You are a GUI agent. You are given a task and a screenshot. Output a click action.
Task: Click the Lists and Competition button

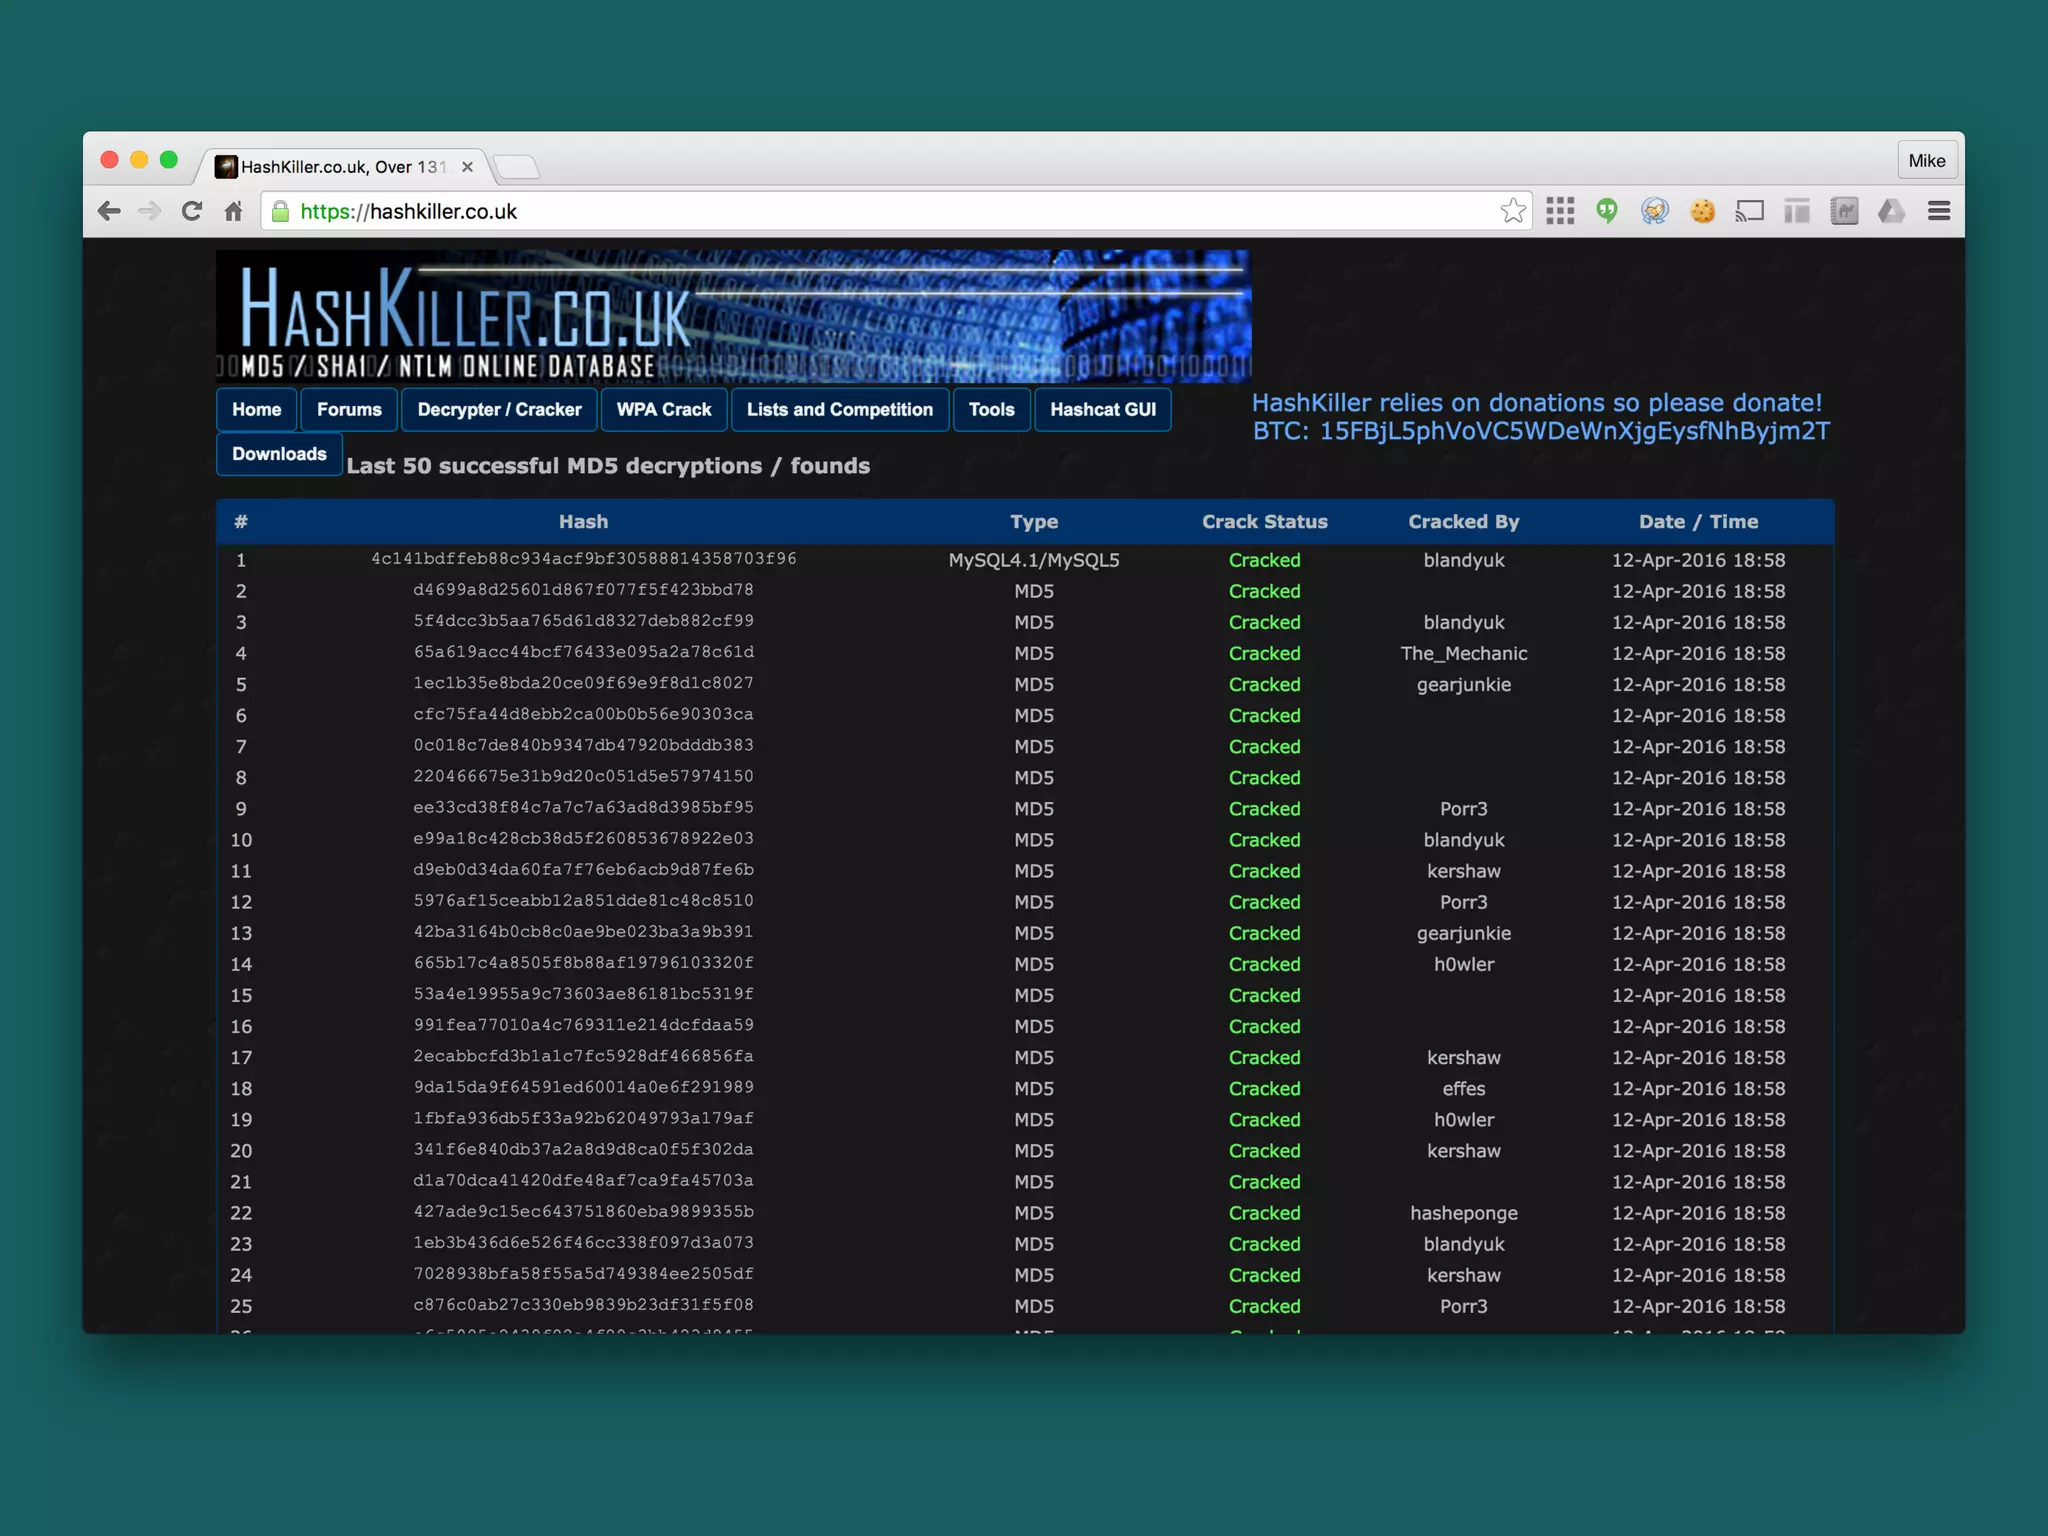tap(839, 410)
